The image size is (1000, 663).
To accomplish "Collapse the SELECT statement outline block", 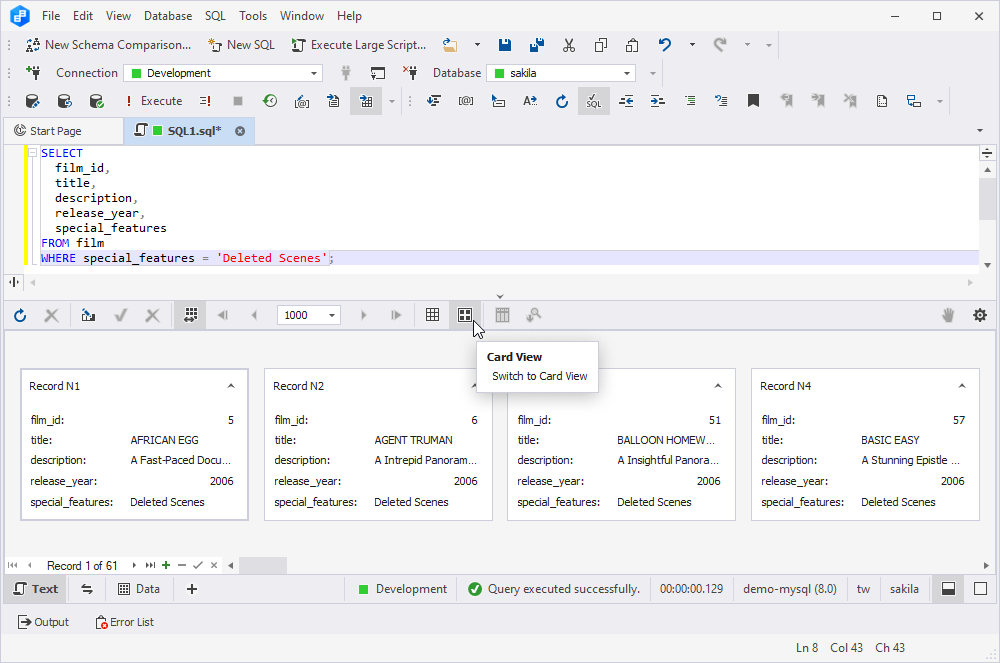I will pos(33,153).
